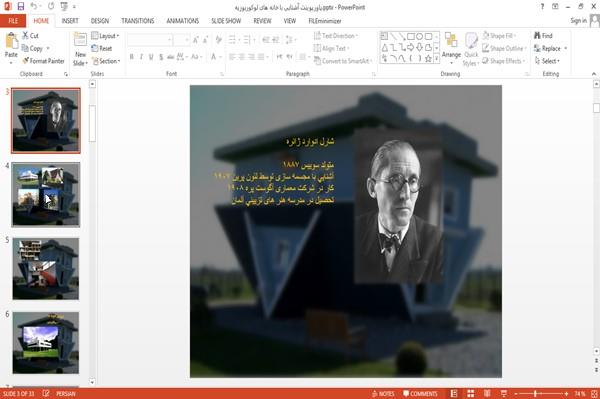Open the Shape Outline dropdown
Screen dimensions: 600x399
[x=504, y=48]
